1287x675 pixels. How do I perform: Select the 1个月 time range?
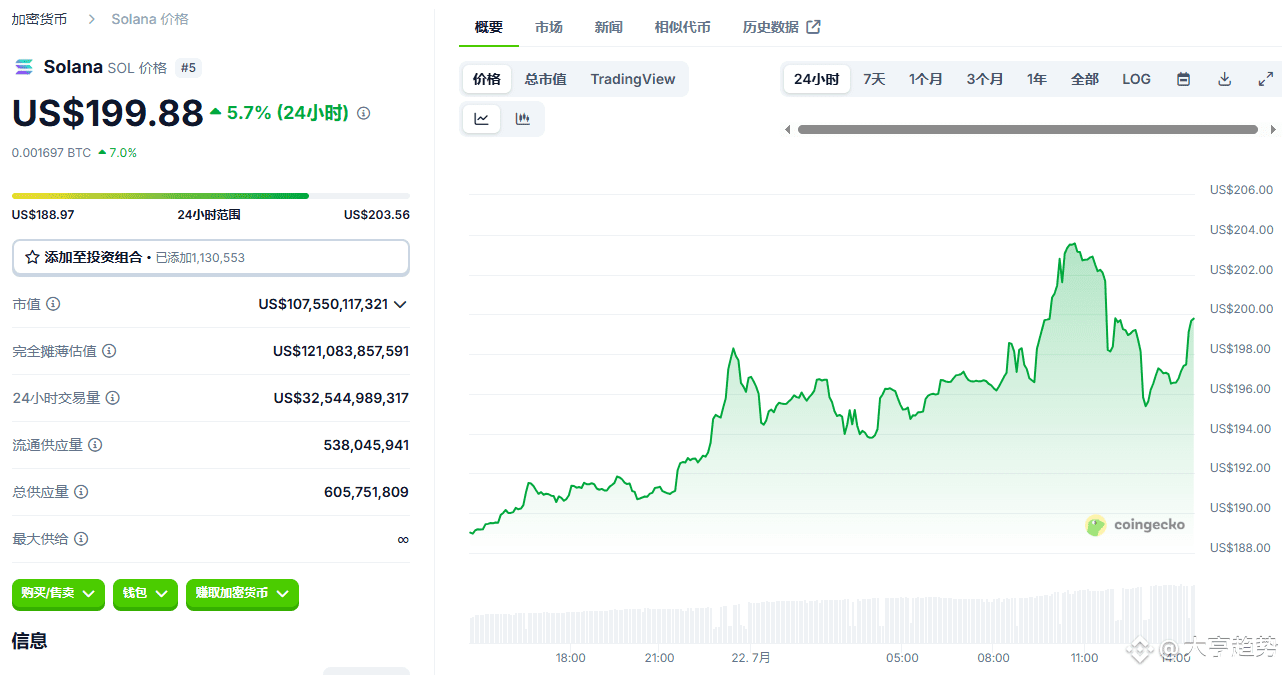tap(926, 79)
